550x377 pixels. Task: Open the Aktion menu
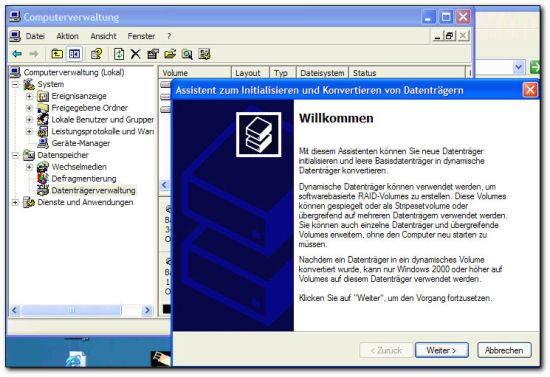point(67,36)
